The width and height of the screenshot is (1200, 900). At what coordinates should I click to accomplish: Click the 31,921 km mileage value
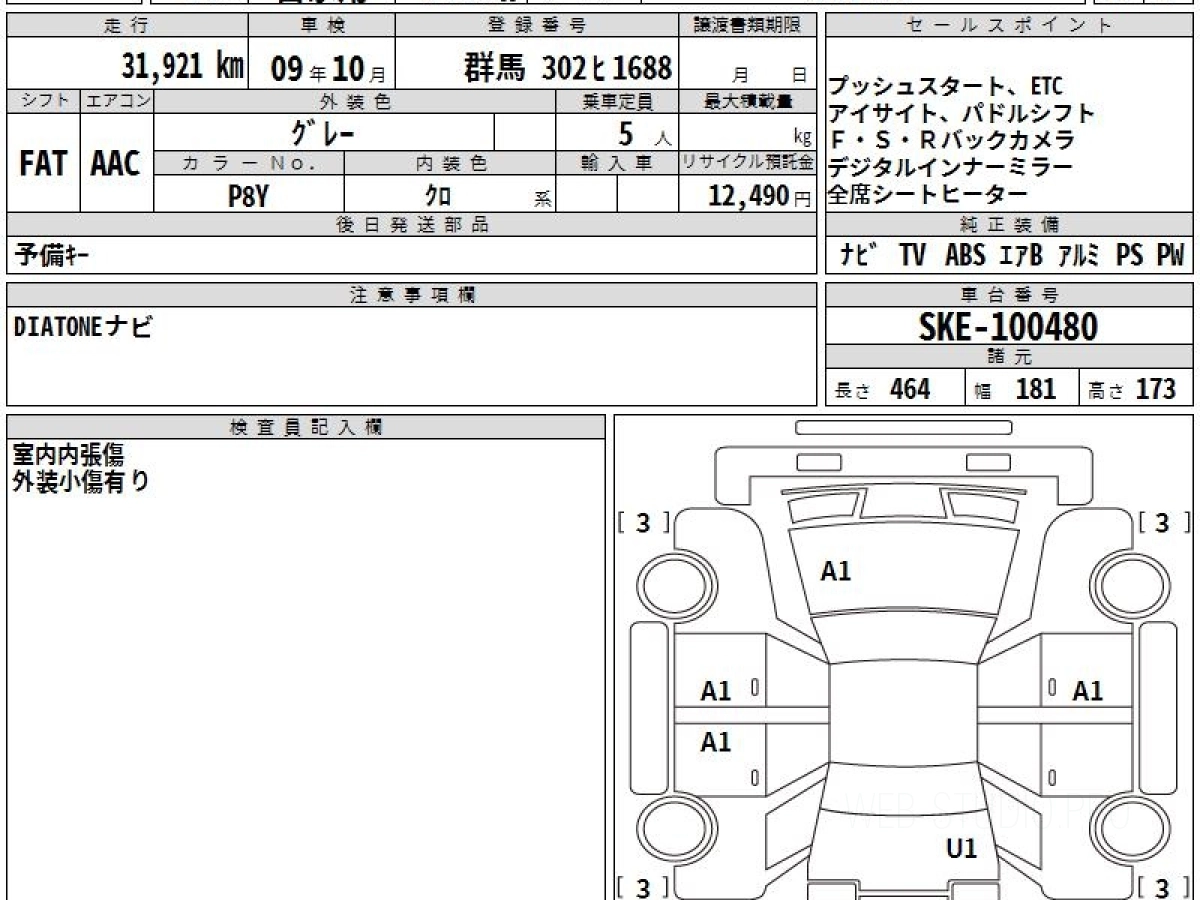[183, 67]
